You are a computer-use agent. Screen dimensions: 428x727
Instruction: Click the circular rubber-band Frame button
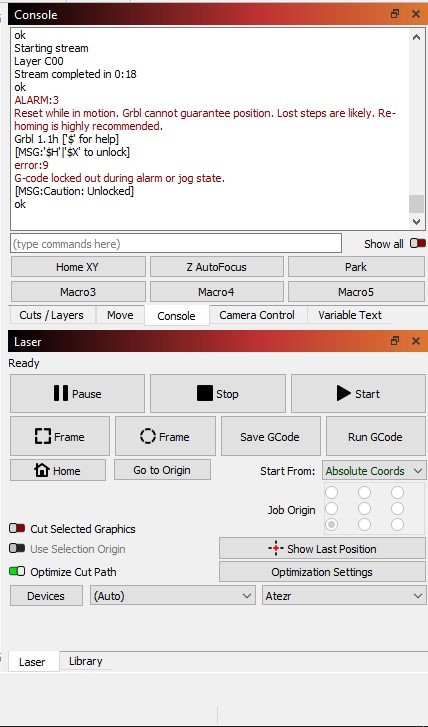(165, 436)
